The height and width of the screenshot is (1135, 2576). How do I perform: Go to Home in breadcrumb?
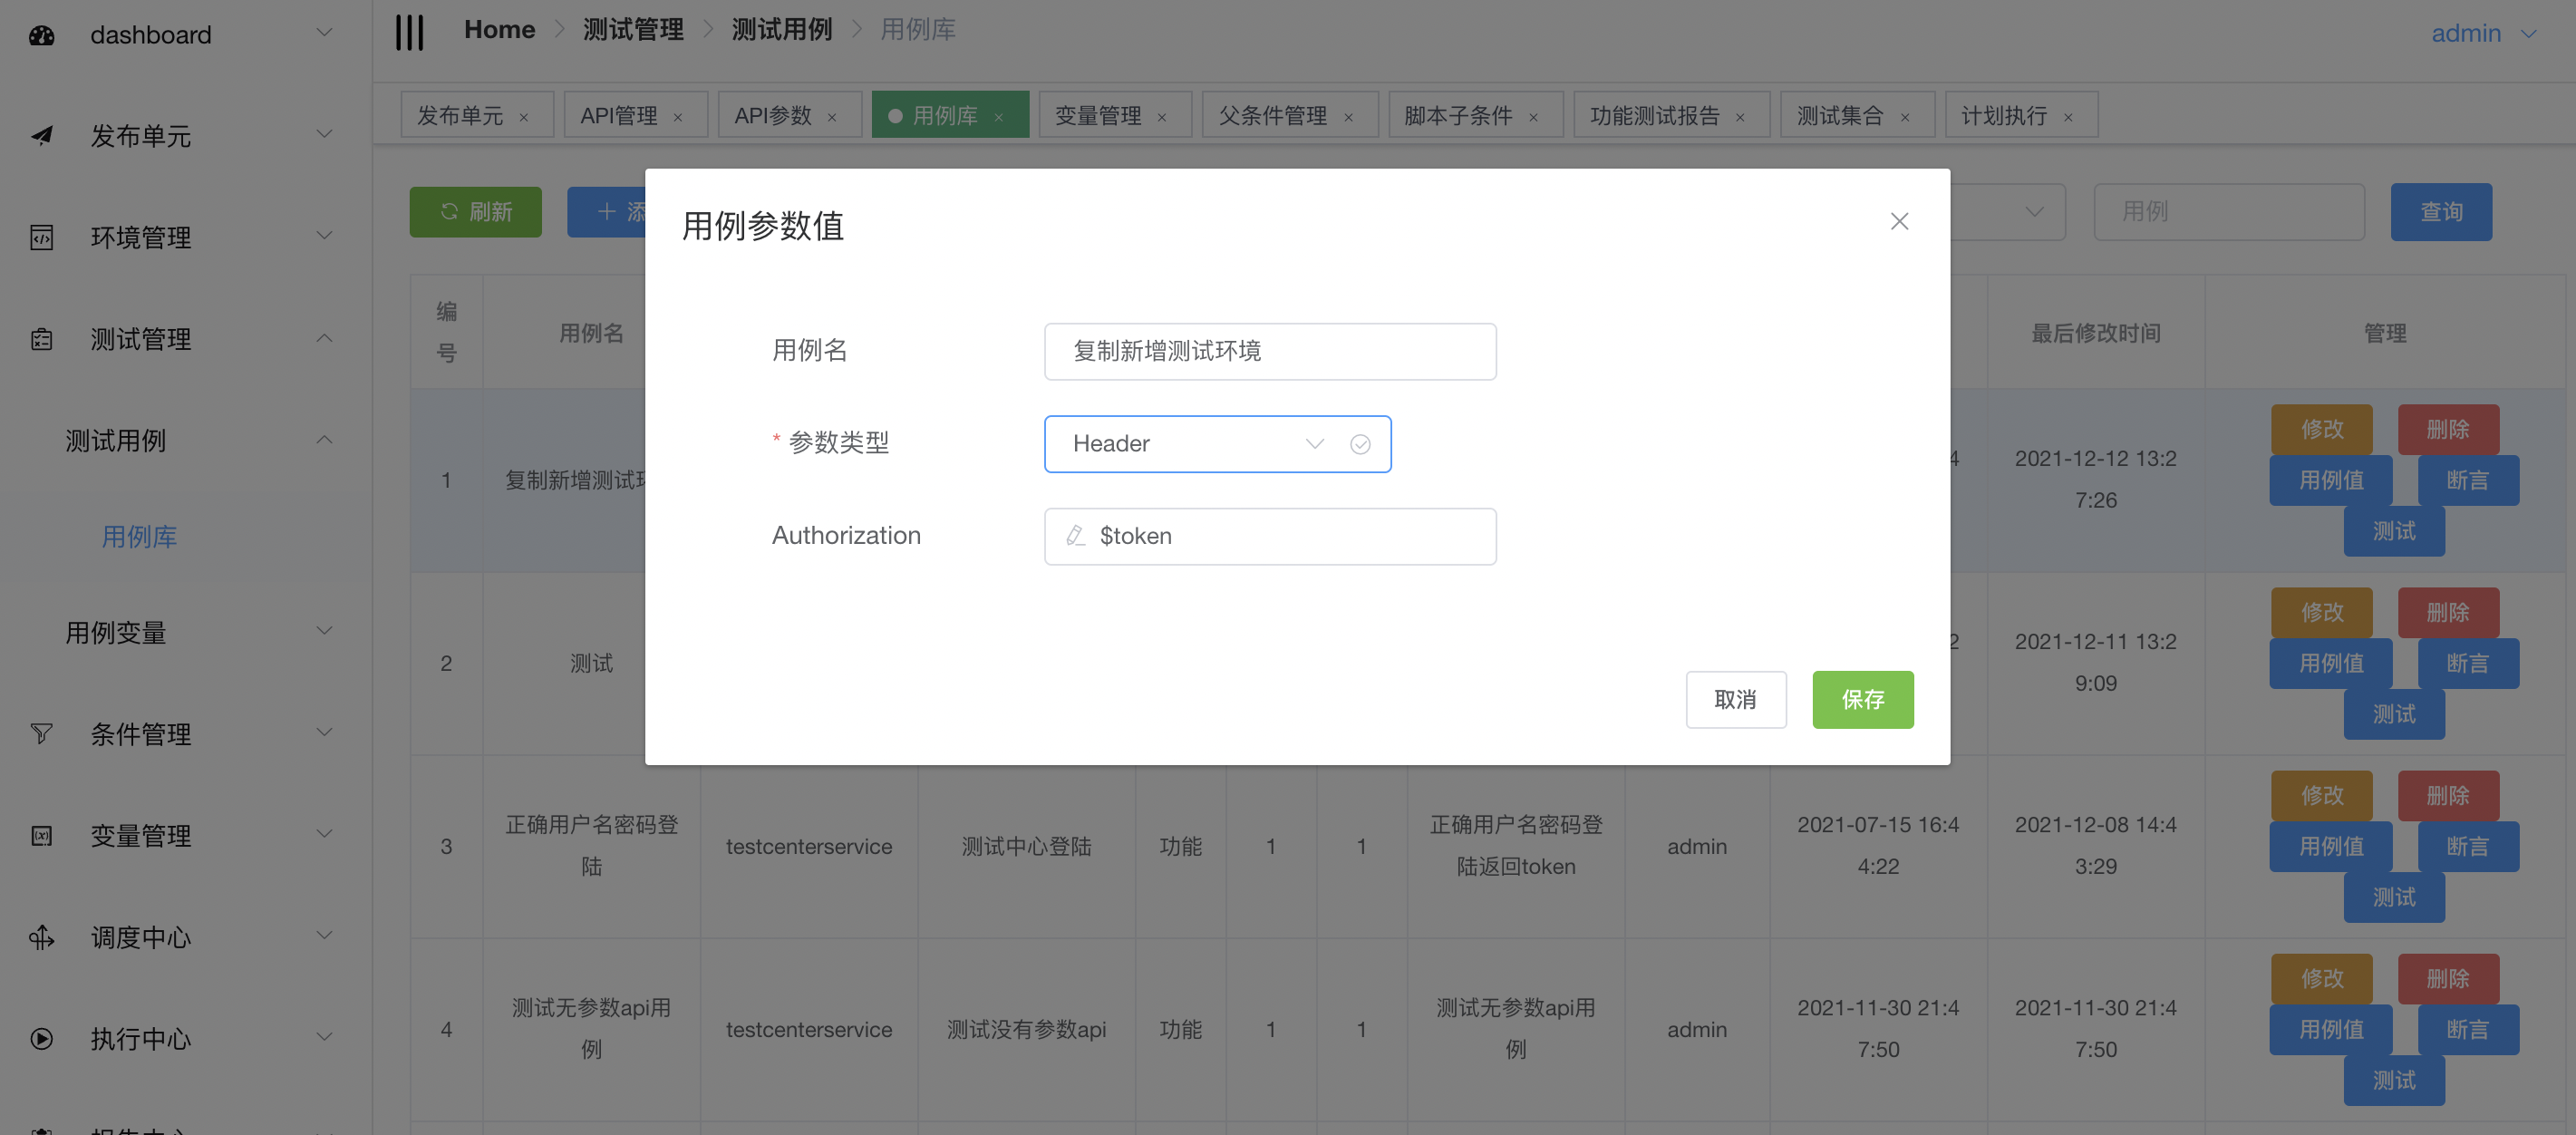tap(499, 30)
